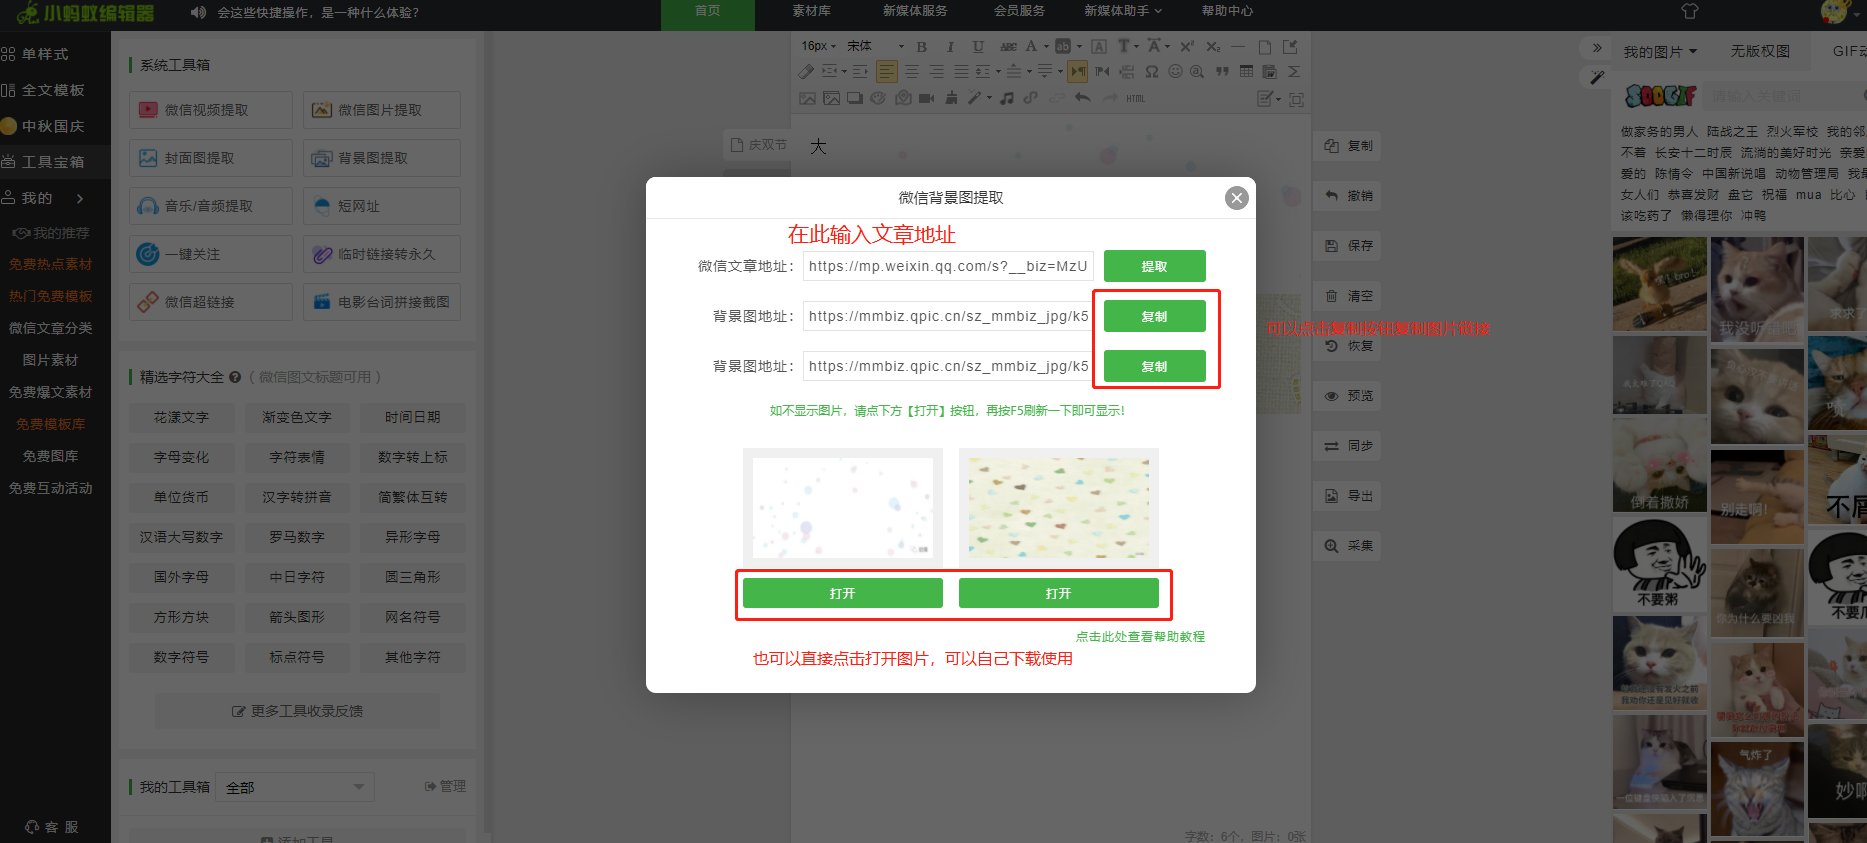Click the 微信文章地址 input field
Screen dimensions: 1867x843
click(x=947, y=266)
